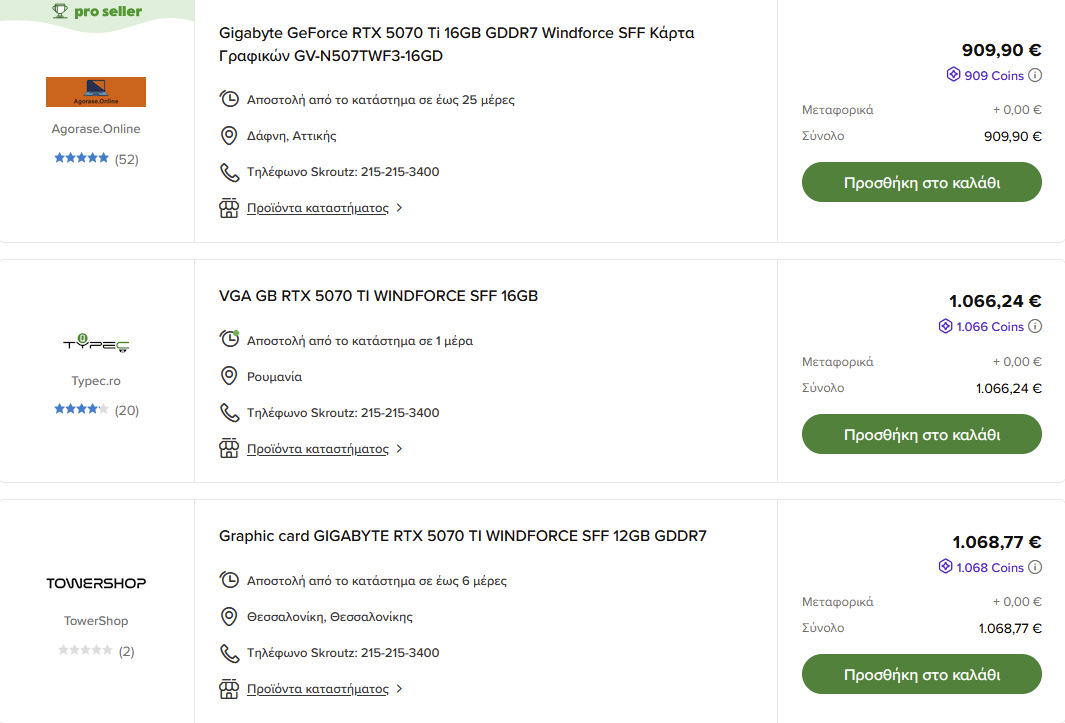Click the Typec.ro shop logo

pos(96,343)
